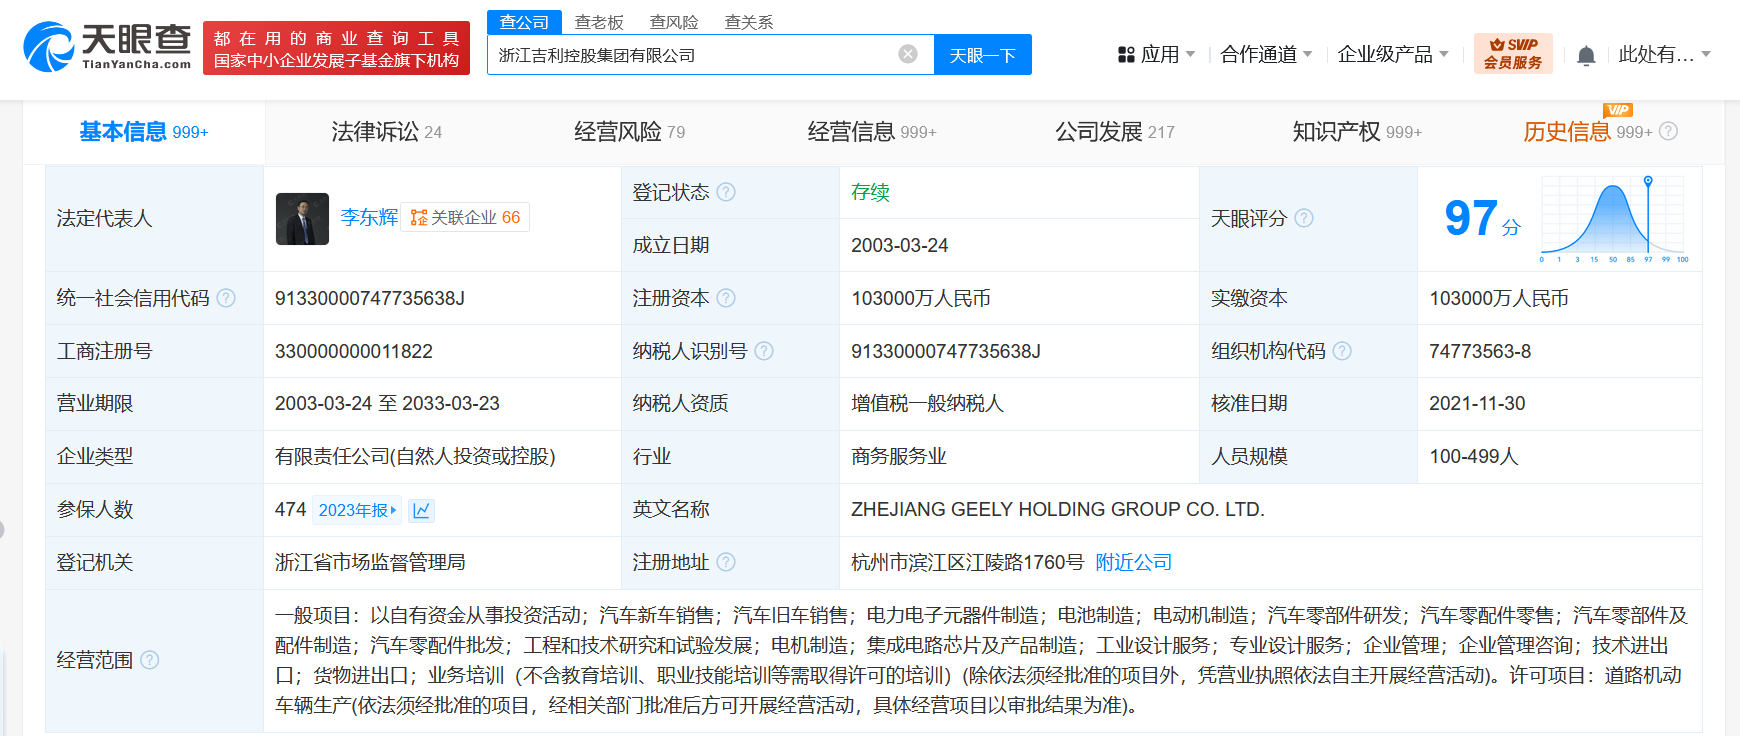Viewport: 1740px width, 736px height.
Task: Click the 天眼评分 distribution chart
Action: 1613,219
